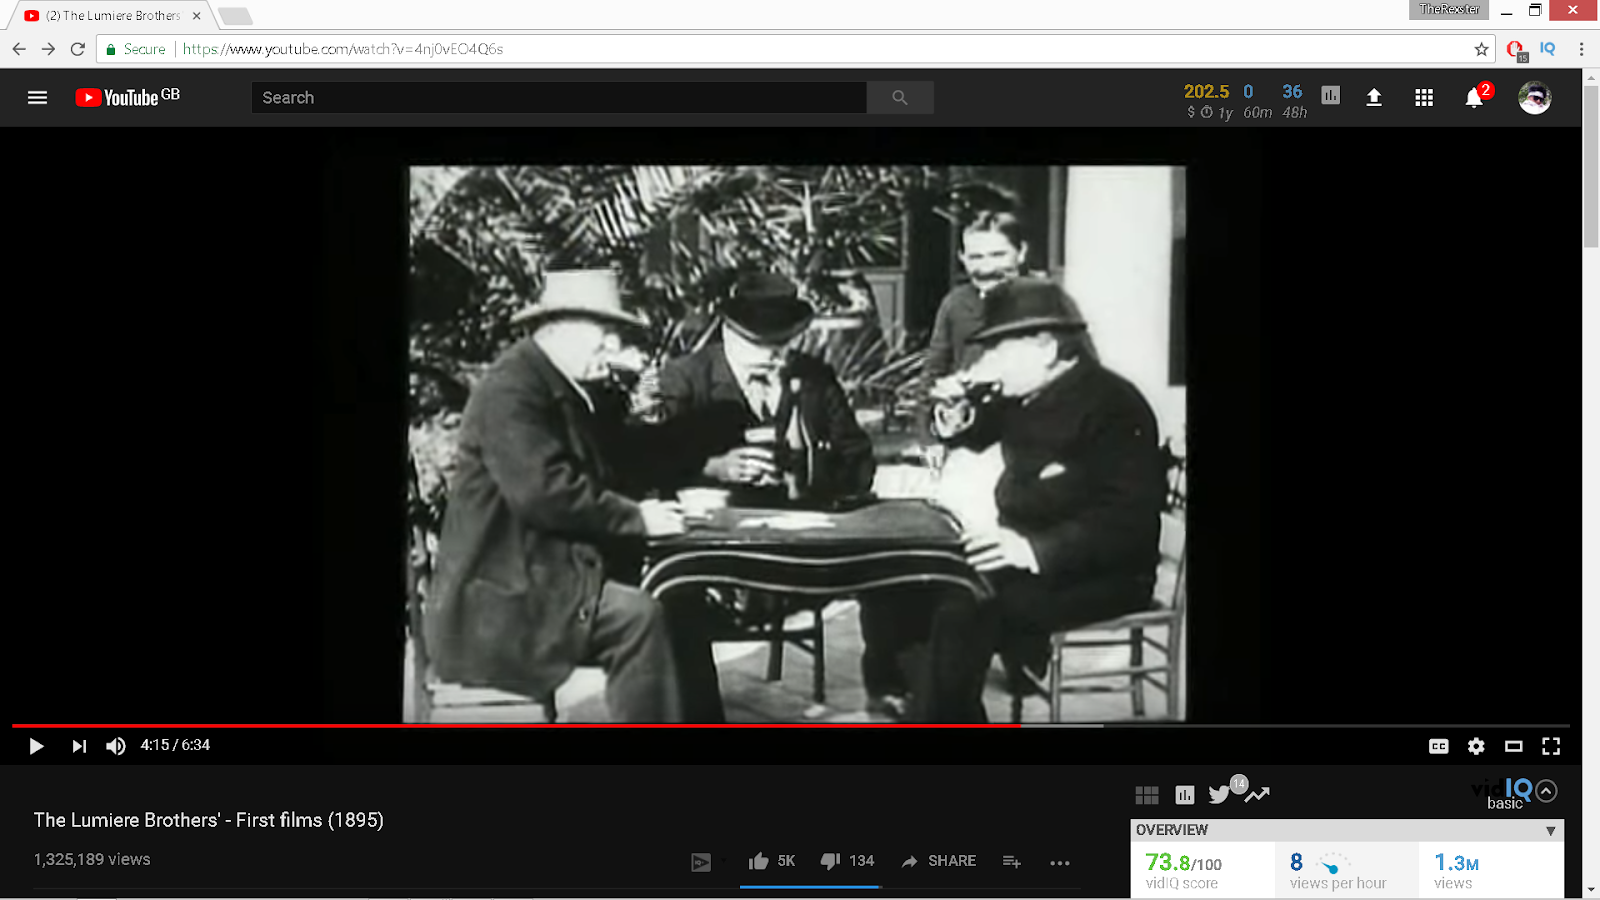This screenshot has height=900, width=1600.
Task: Click the TheRexster profile button in Chrome
Action: pos(1449,9)
